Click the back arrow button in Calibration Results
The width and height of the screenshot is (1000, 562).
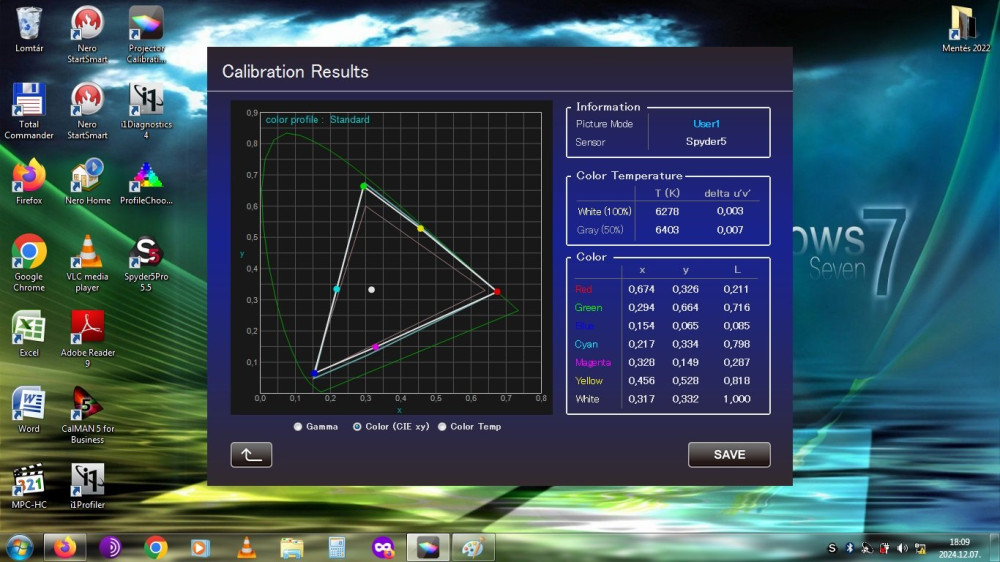click(251, 455)
